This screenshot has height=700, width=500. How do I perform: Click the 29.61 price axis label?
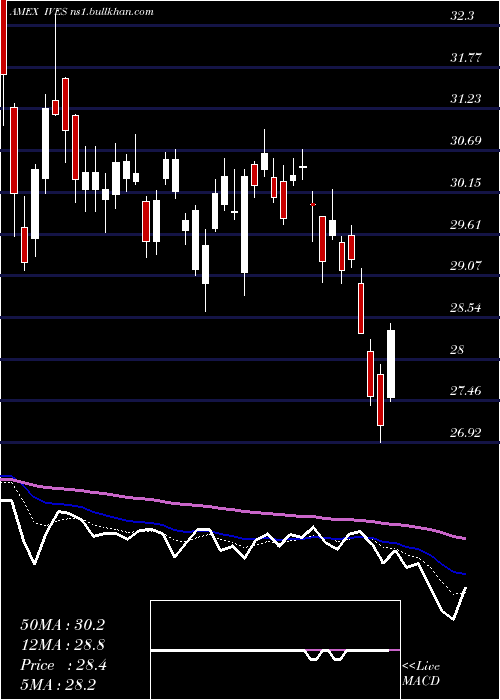pos(466,224)
